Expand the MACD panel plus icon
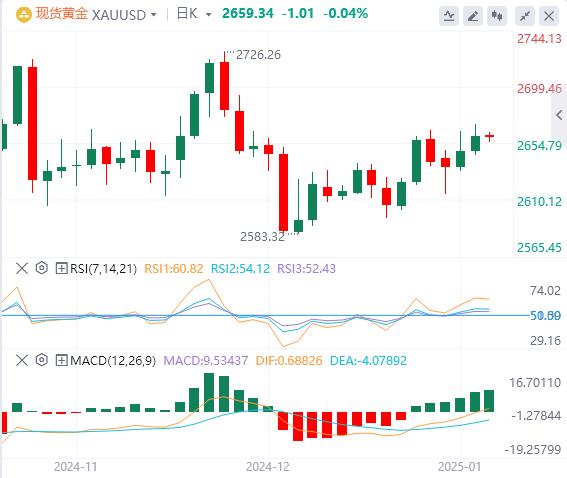 [x=61, y=360]
